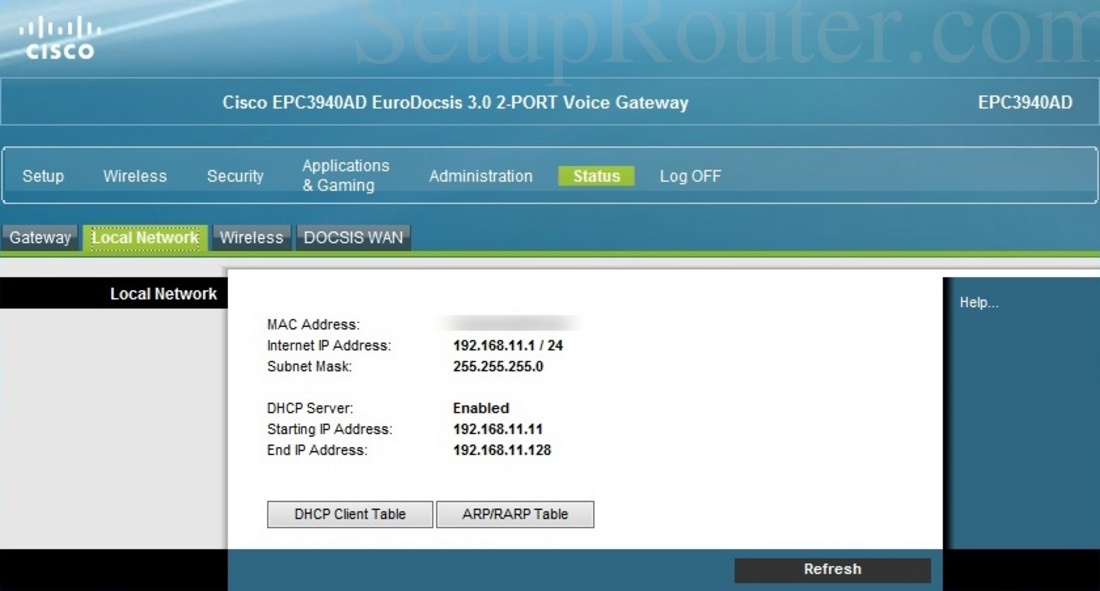This screenshot has height=591, width=1100.
Task: View the ARP/RARP Table
Action: pyautogui.click(x=515, y=513)
